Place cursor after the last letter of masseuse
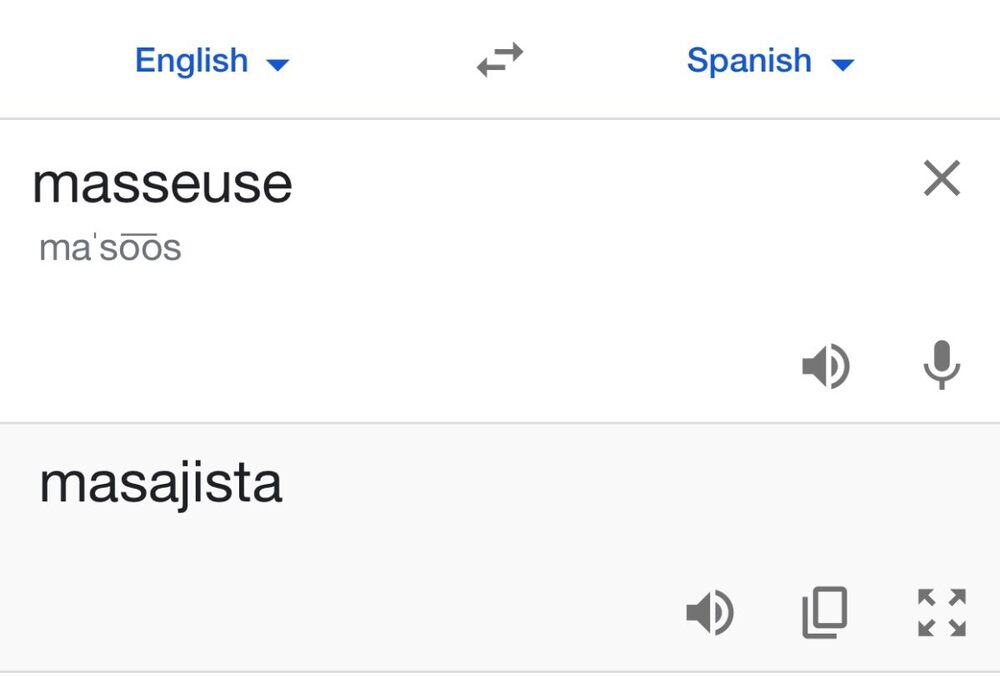 [x=294, y=184]
